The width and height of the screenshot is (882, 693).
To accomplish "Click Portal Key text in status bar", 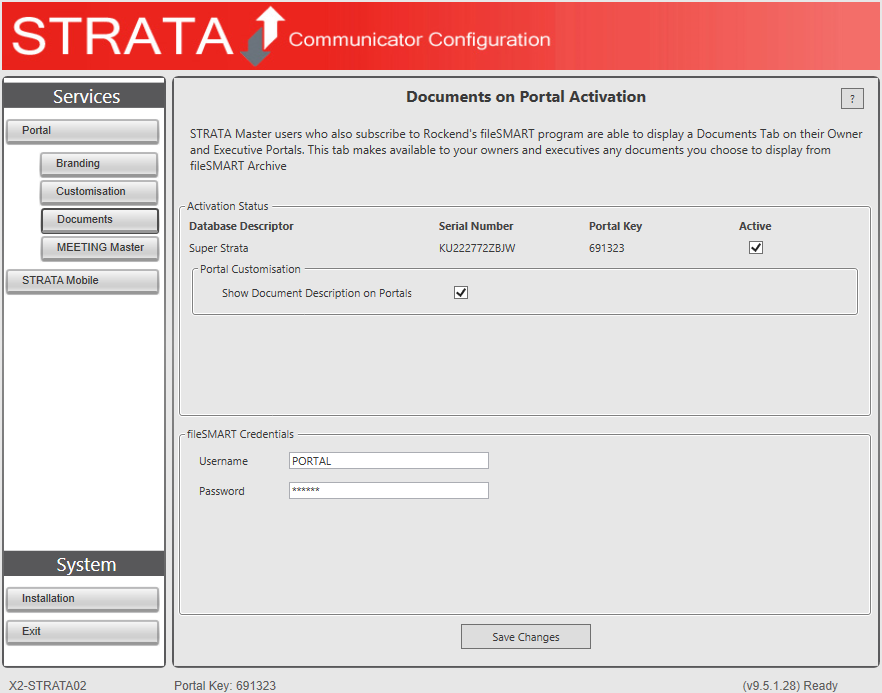I will (225, 686).
